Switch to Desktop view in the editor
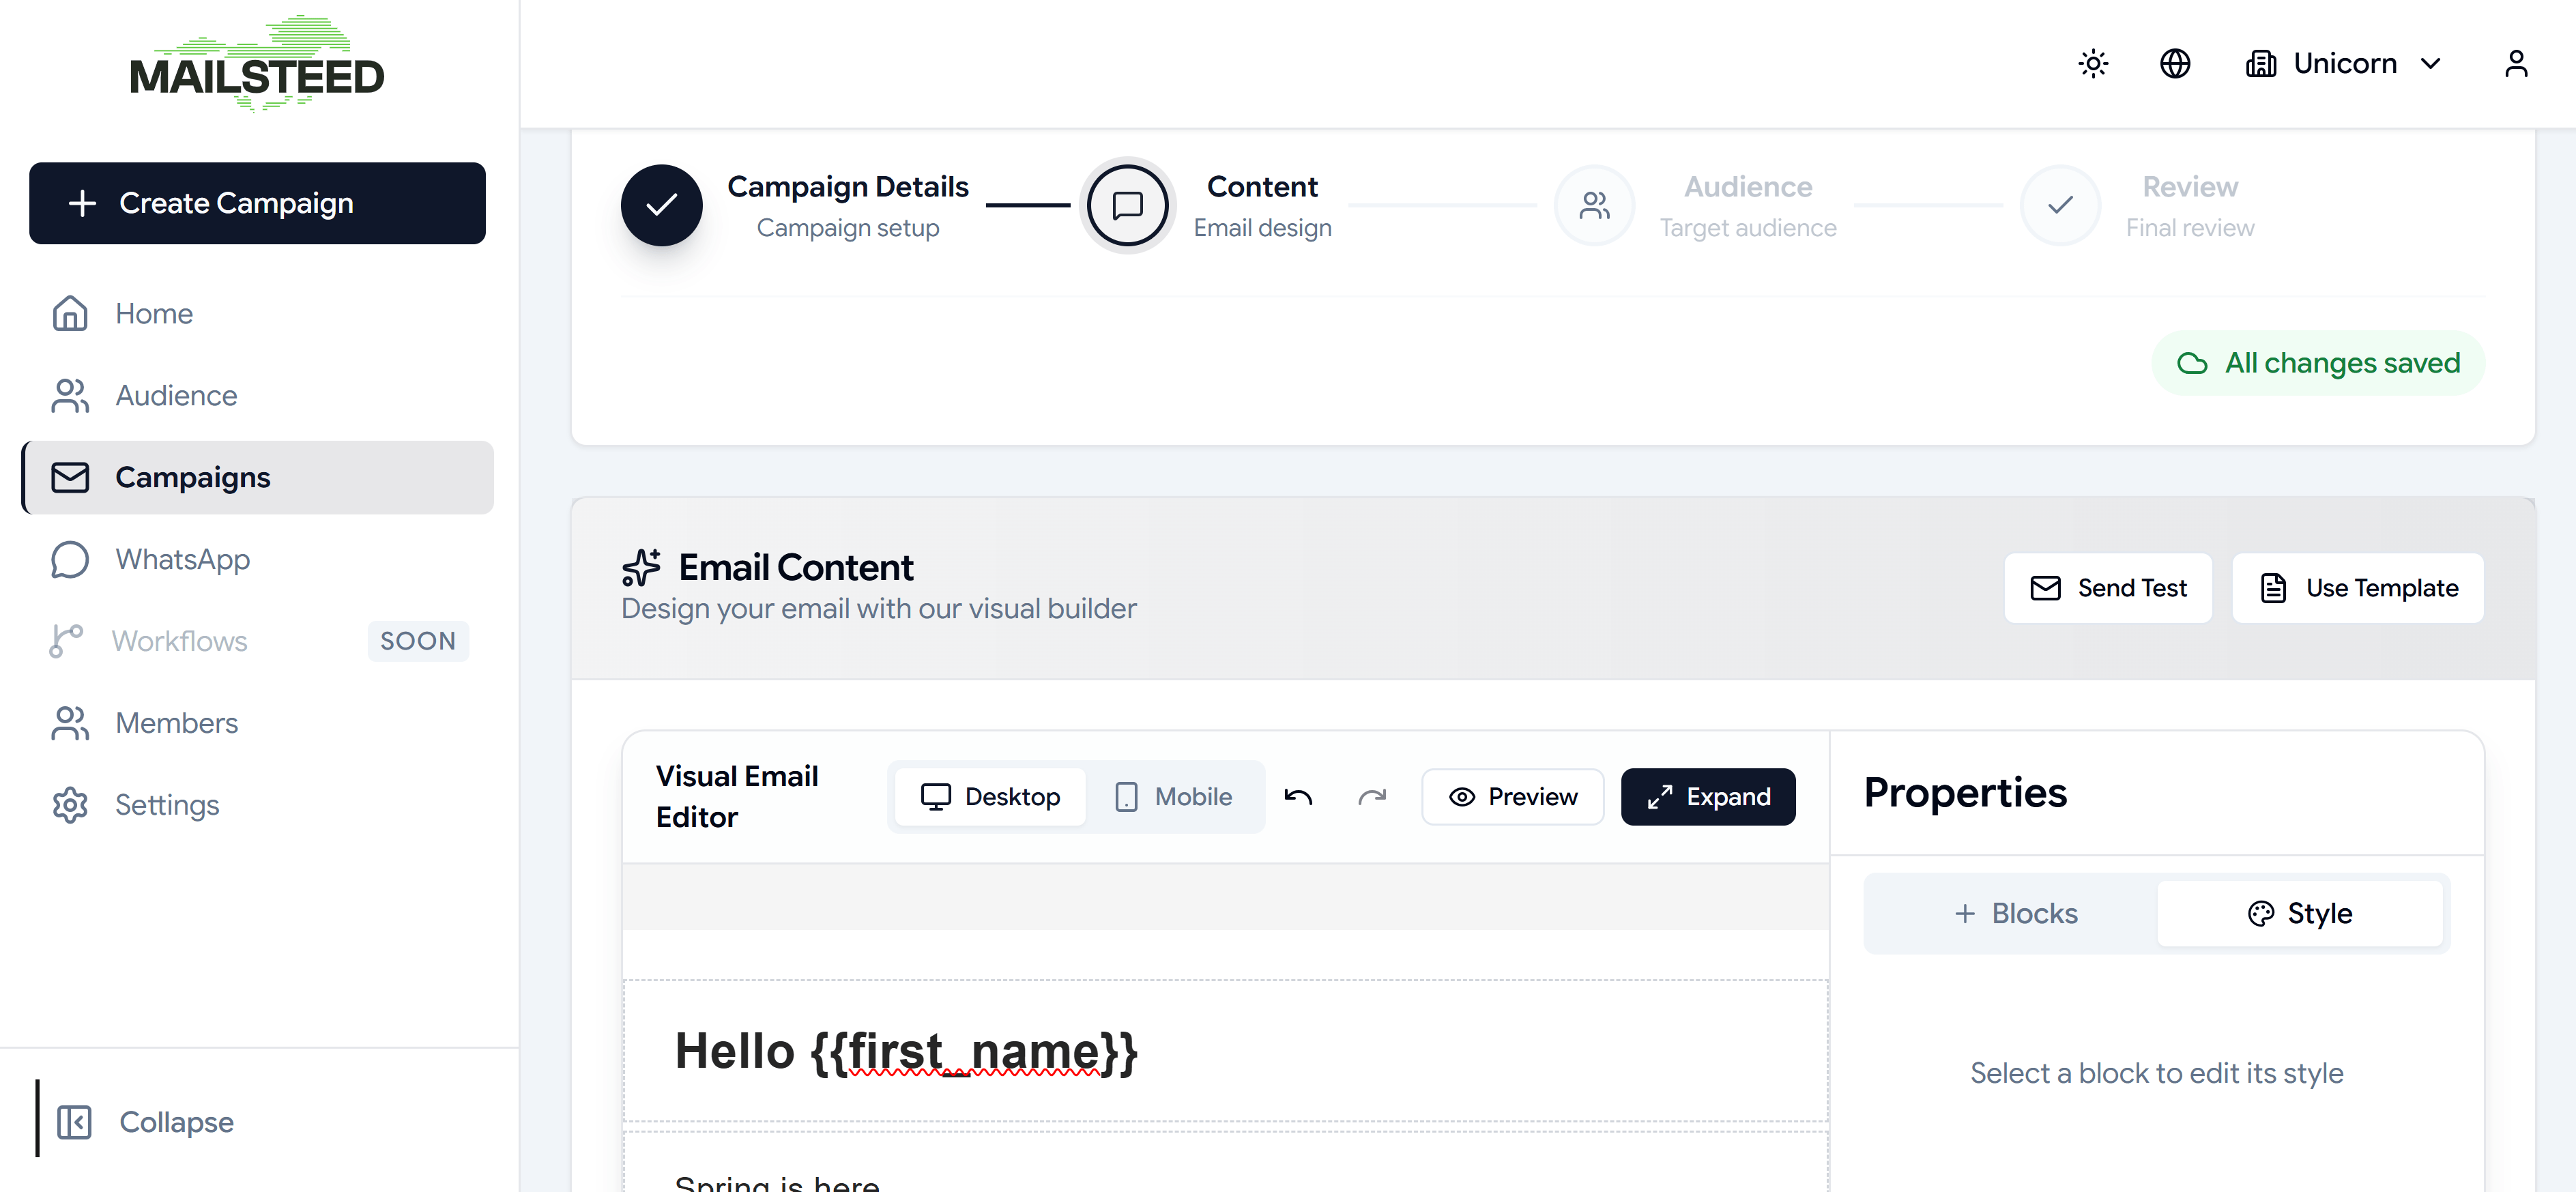2576x1192 pixels. click(x=989, y=796)
